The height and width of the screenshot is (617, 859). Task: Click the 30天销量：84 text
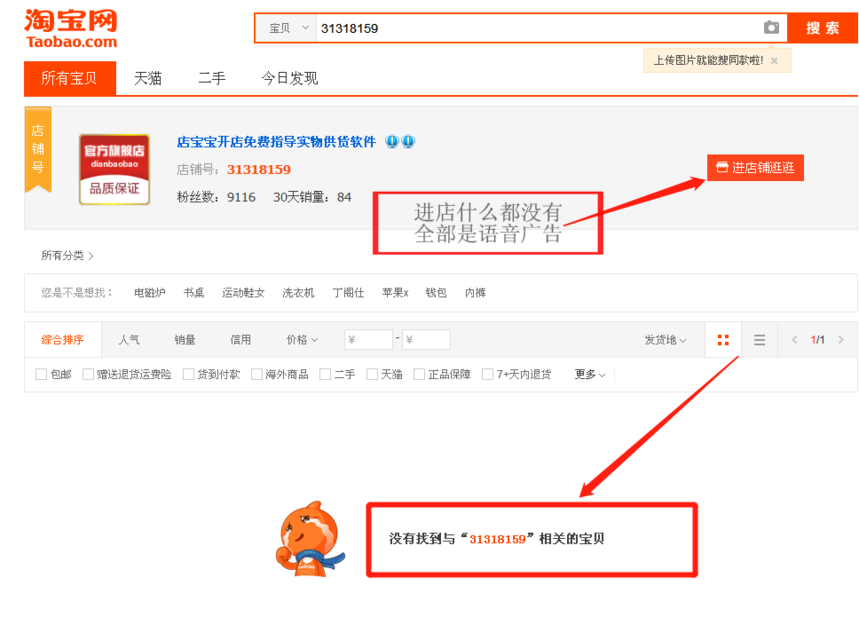[312, 197]
